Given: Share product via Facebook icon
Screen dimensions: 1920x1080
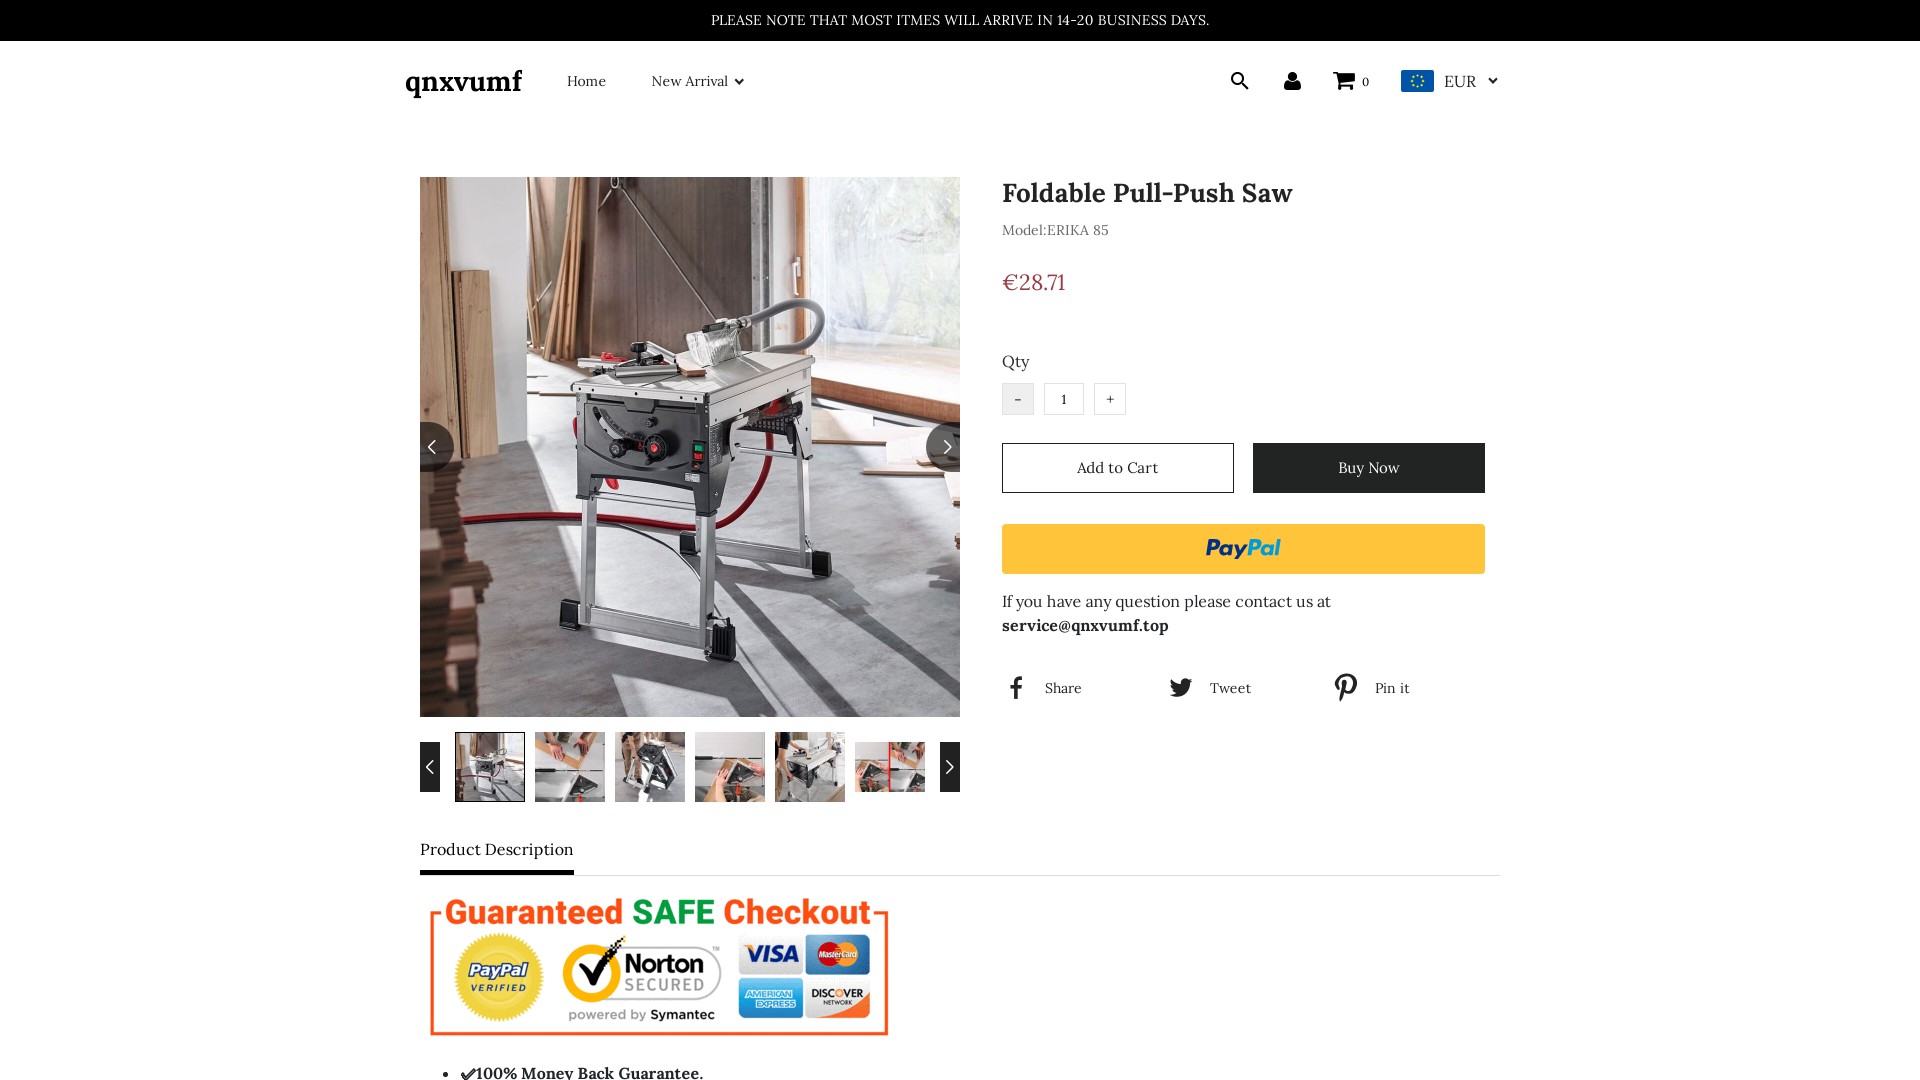Looking at the screenshot, I should click(x=1016, y=688).
